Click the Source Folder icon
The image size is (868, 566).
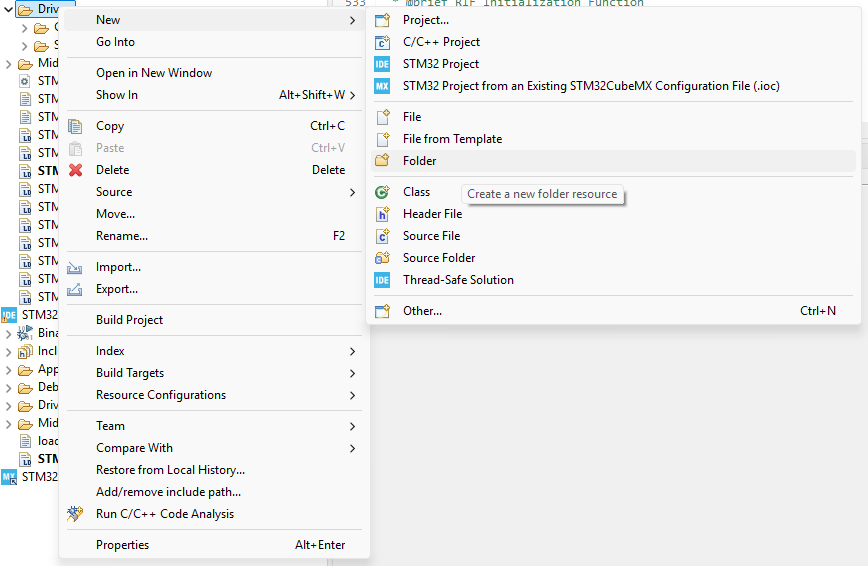[x=383, y=258]
